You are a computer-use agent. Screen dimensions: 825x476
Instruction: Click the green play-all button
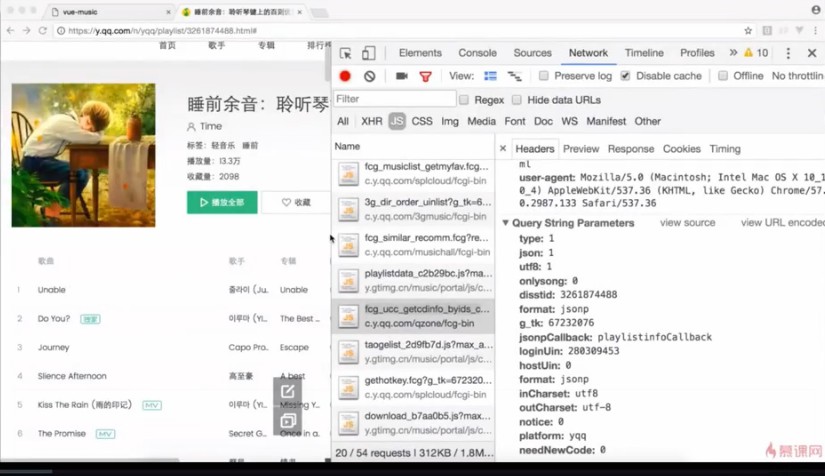pyautogui.click(x=222, y=202)
